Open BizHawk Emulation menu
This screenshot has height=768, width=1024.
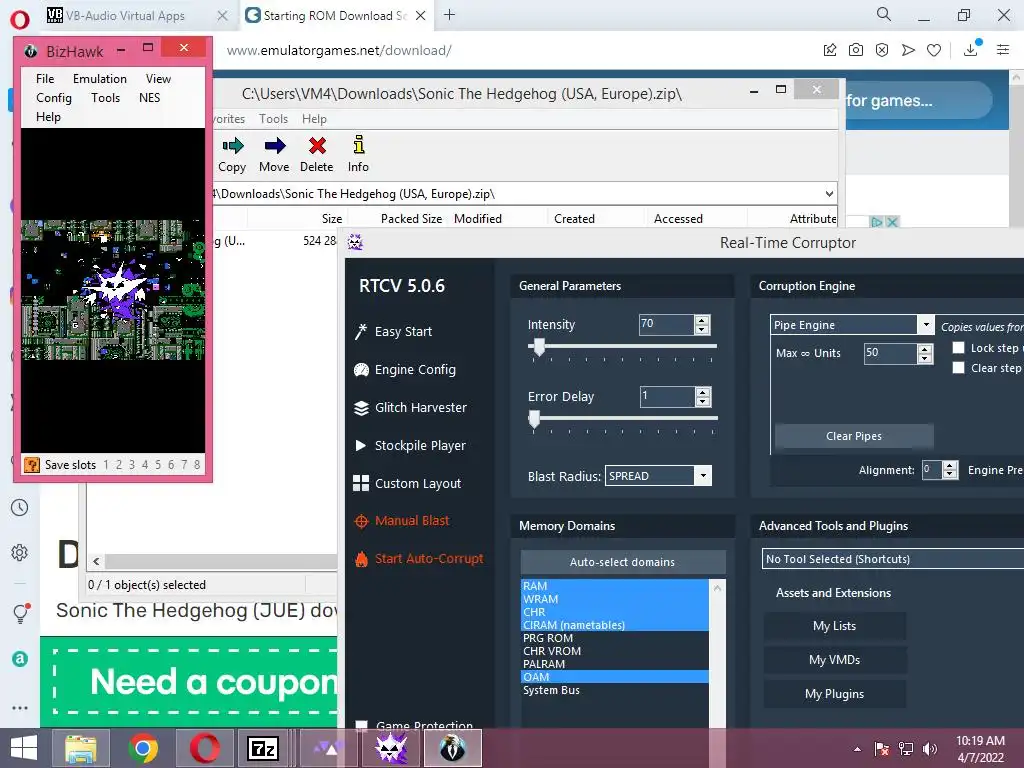[x=100, y=78]
